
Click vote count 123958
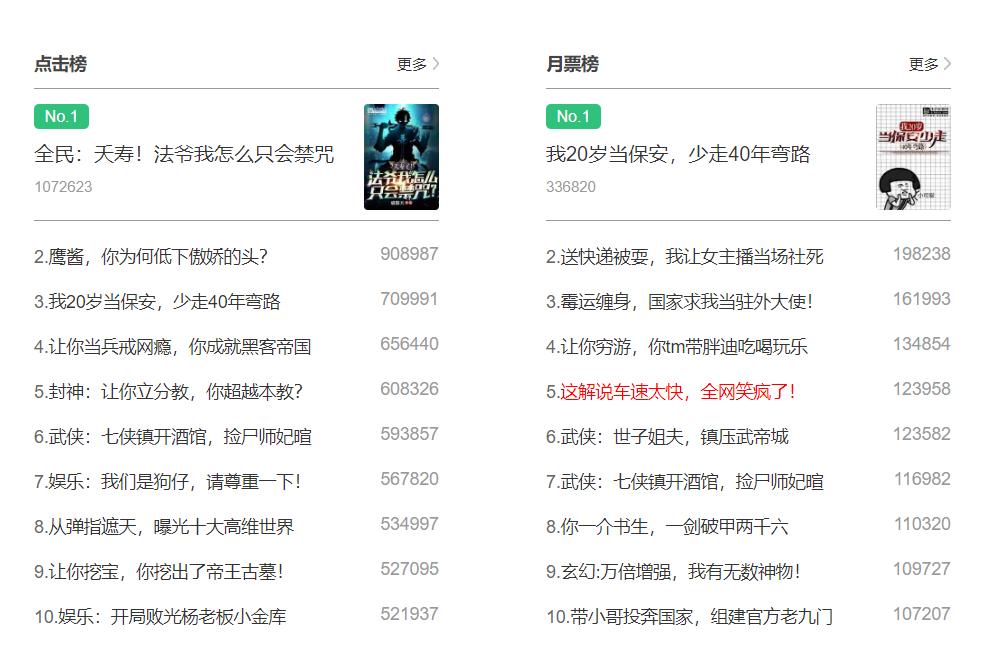click(922, 389)
